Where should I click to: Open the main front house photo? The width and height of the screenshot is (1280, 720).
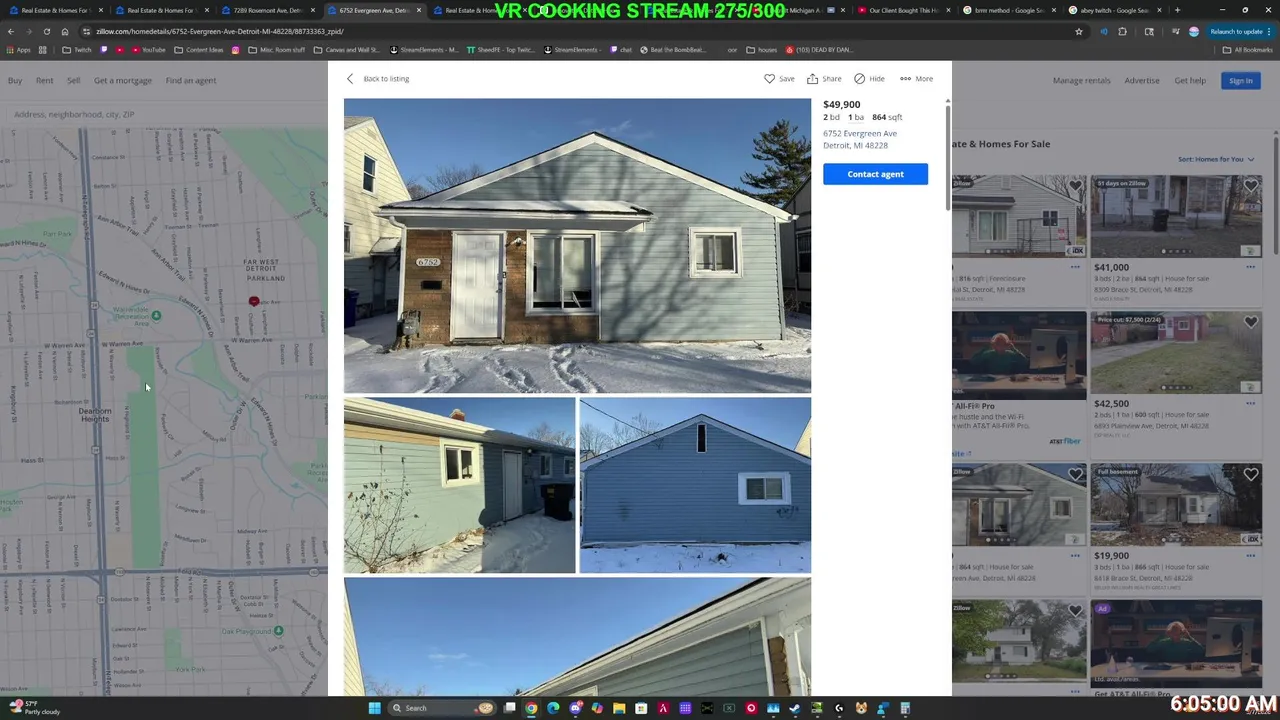[577, 245]
